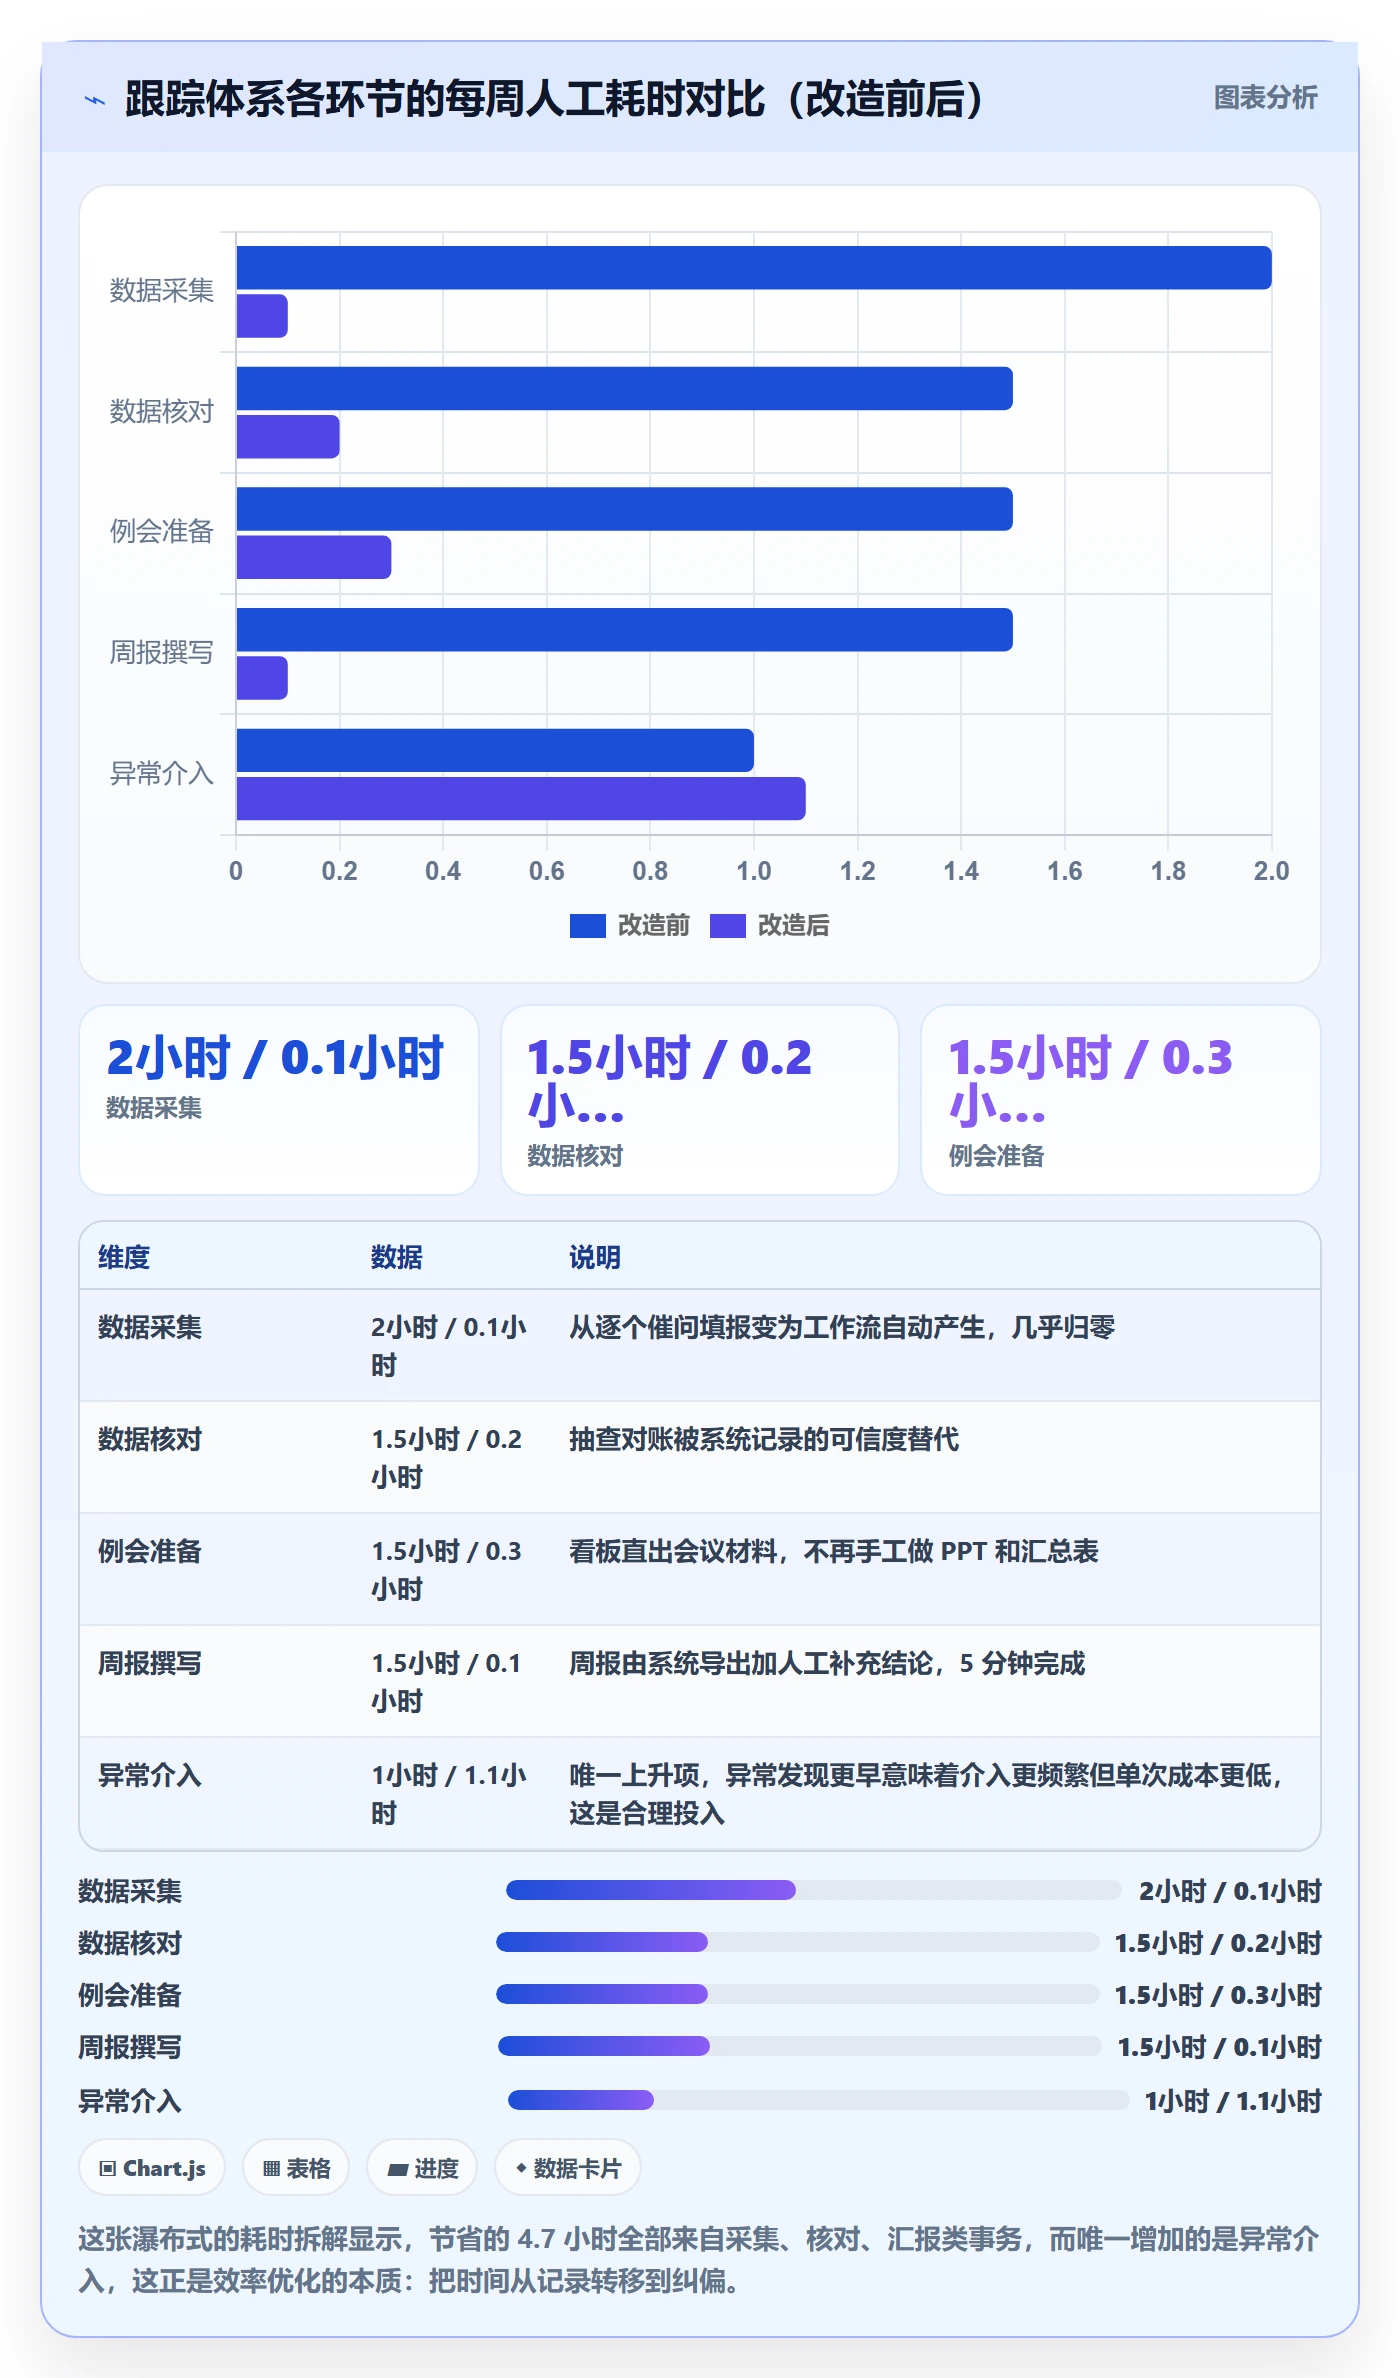Screen dimensions: 1400x2378
Task: Click the 维度 column header
Action: pos(124,1257)
